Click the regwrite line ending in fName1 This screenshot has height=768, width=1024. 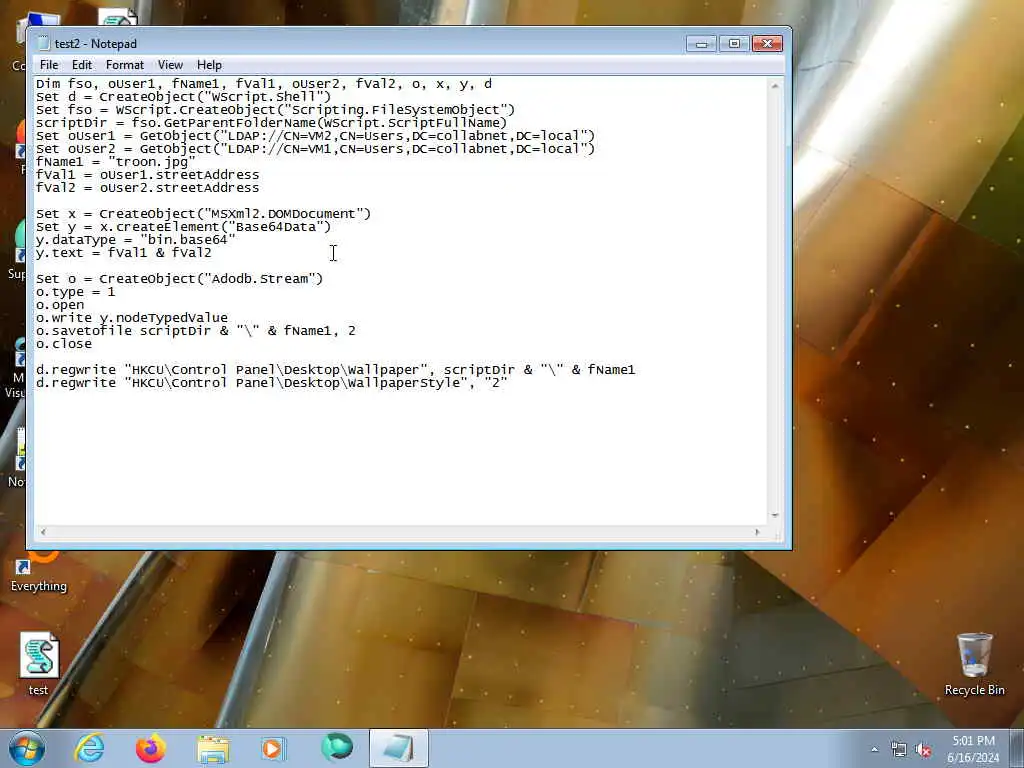336,370
